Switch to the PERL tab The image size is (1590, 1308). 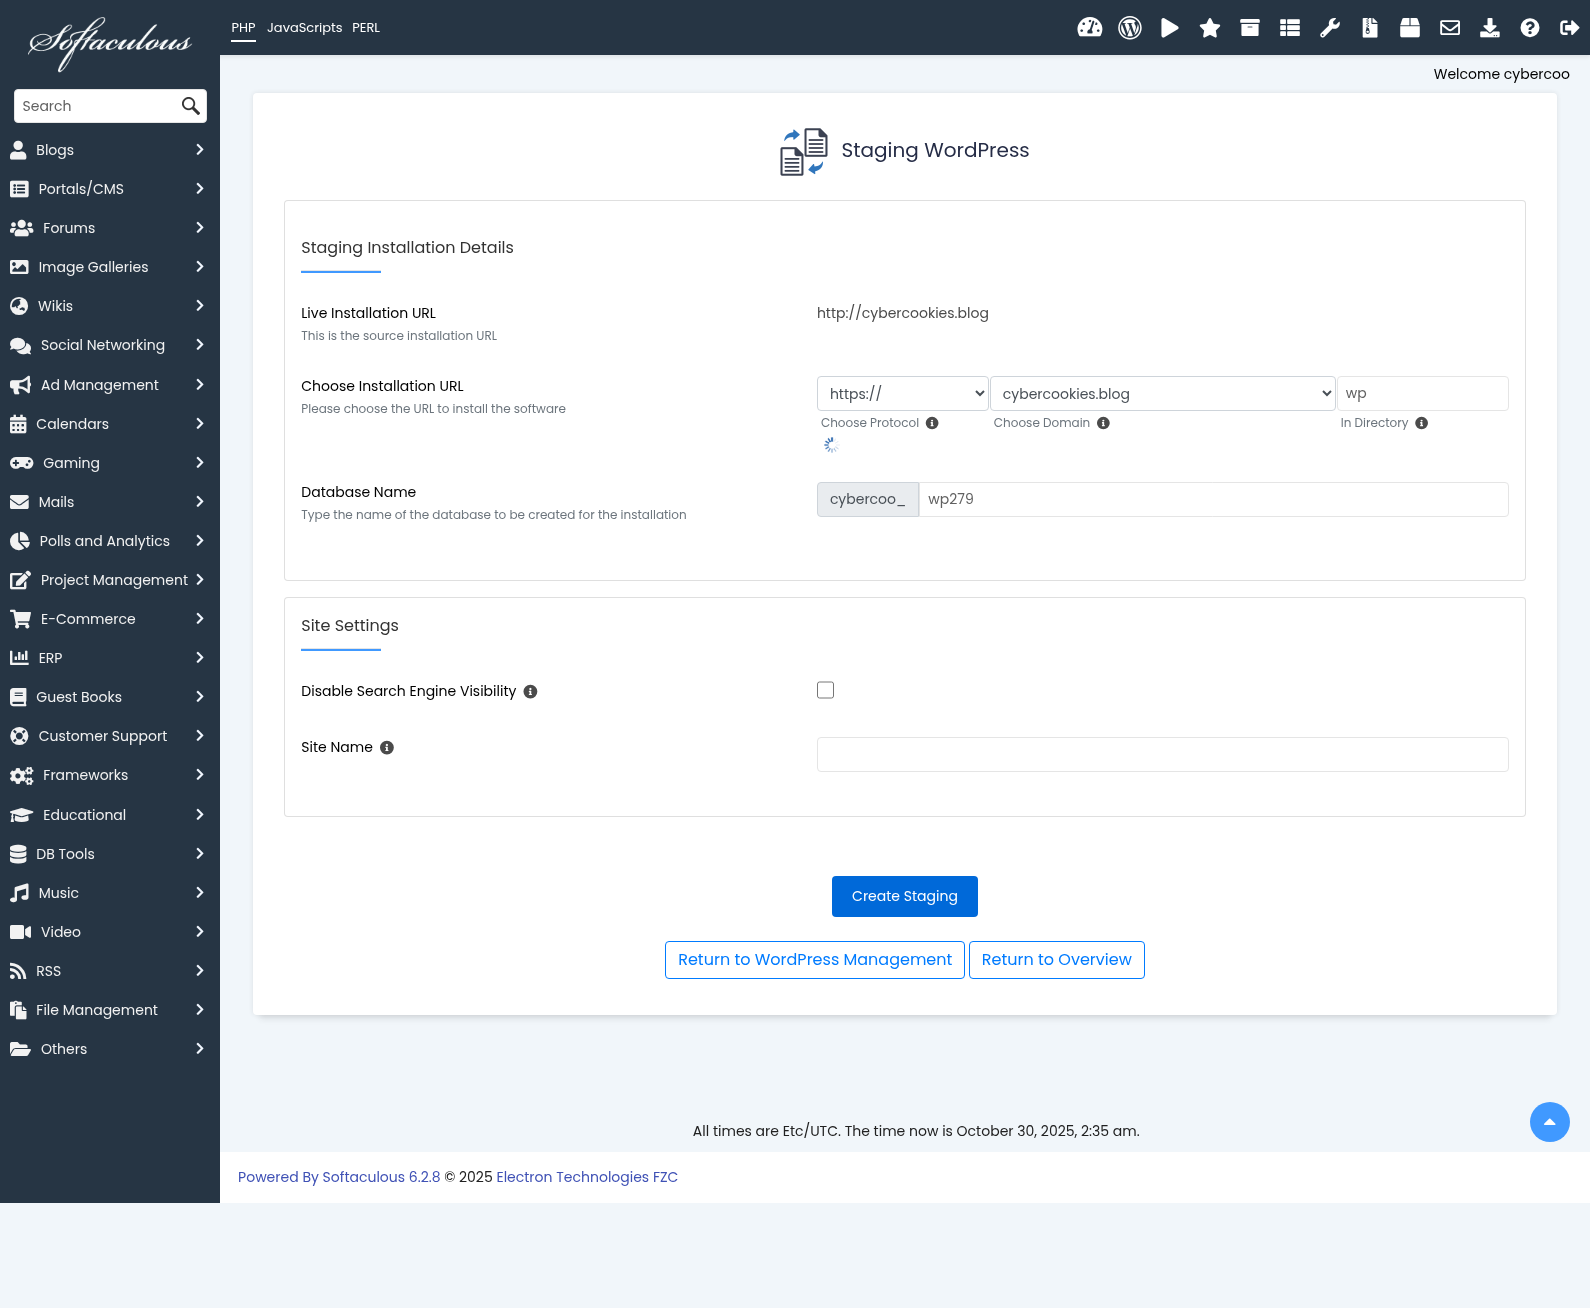coord(366,28)
